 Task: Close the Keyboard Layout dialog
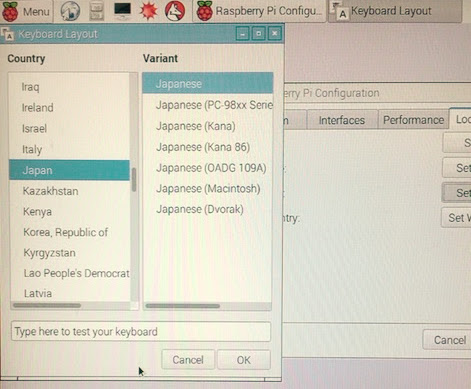(275, 34)
